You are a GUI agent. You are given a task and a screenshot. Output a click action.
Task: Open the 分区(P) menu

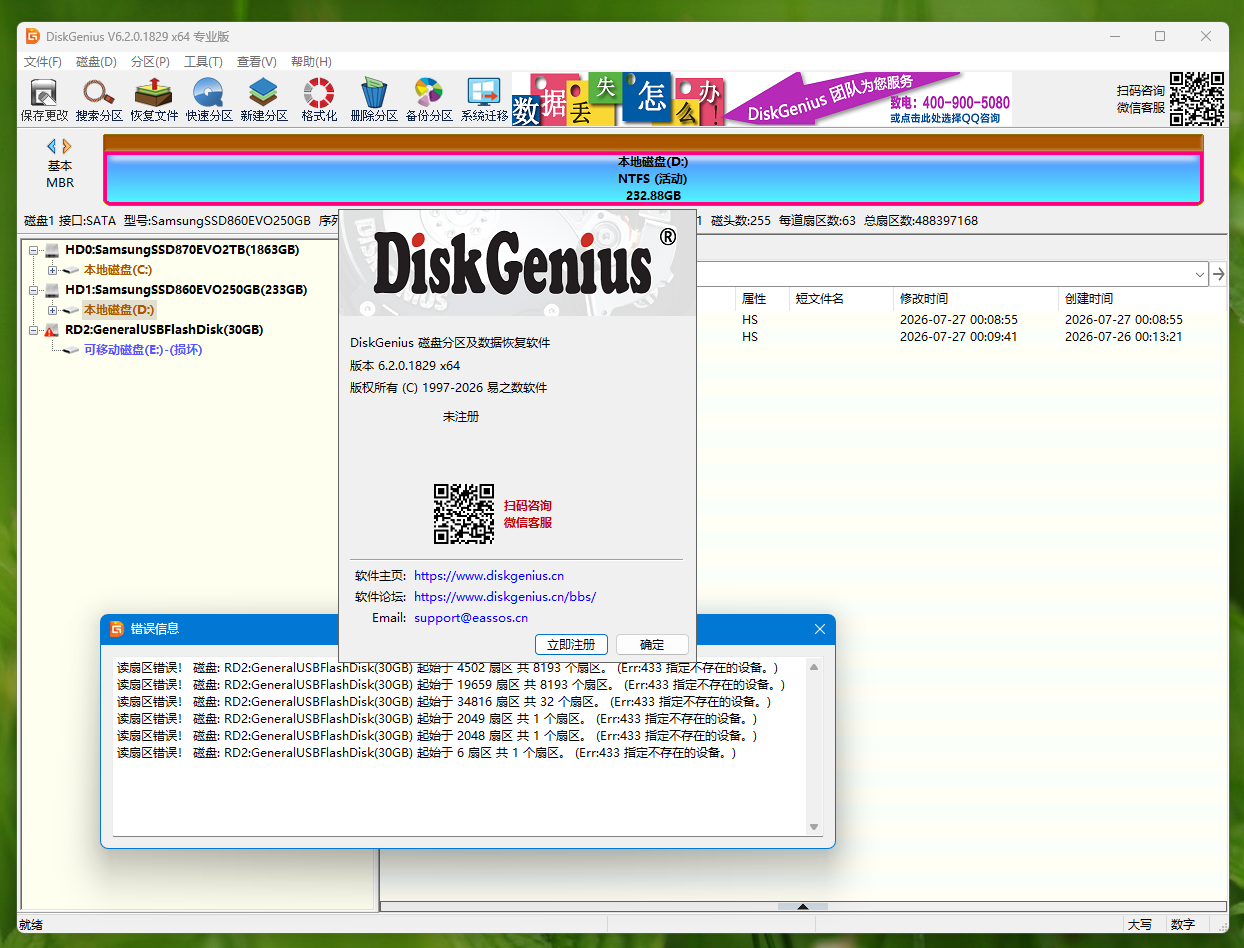[x=150, y=62]
